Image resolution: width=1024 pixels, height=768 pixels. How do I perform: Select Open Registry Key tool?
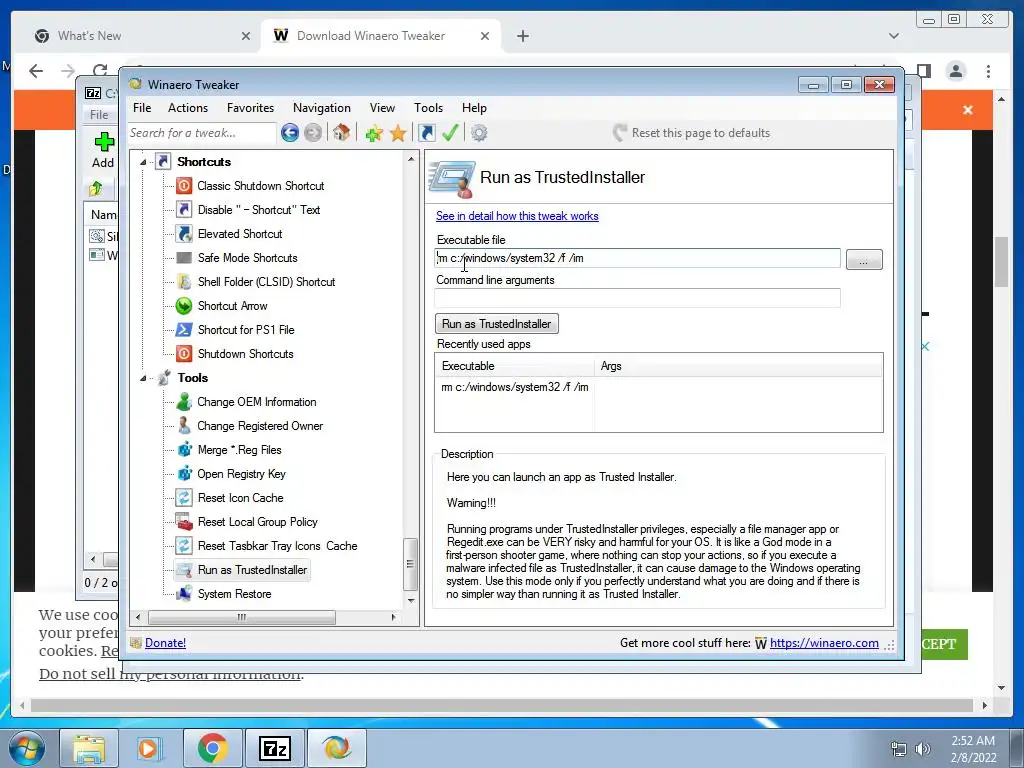(242, 474)
